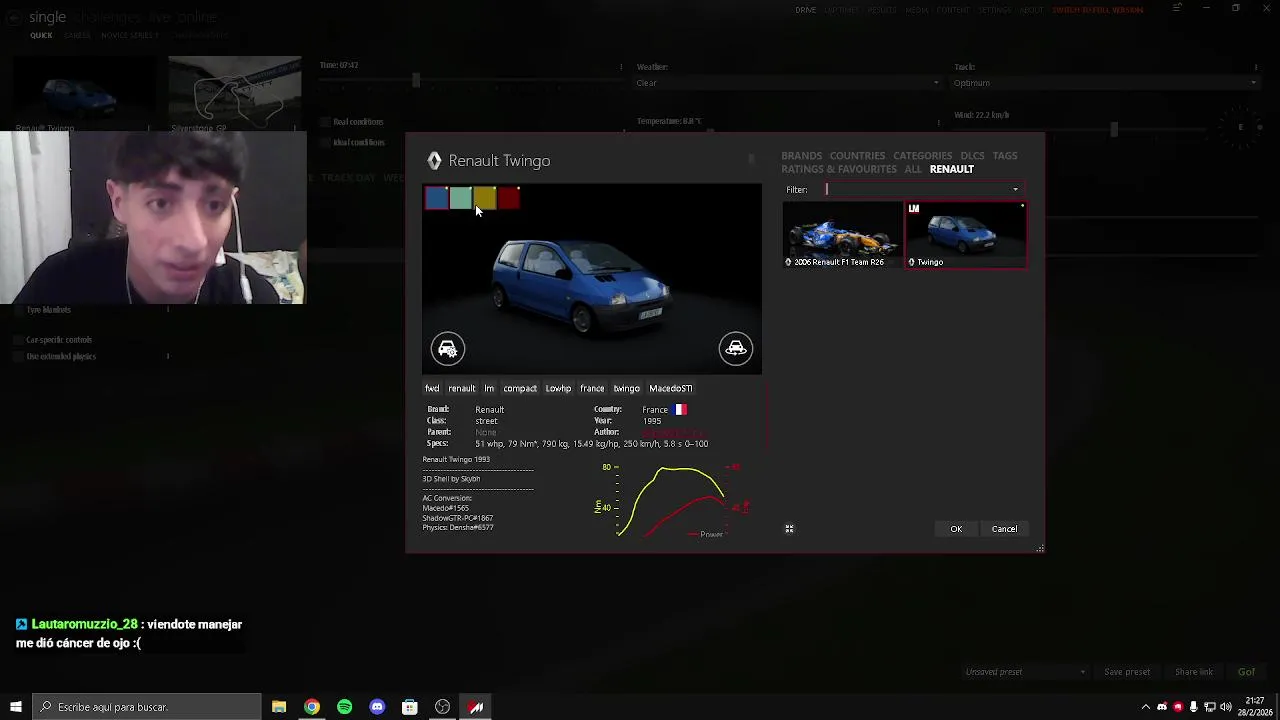Select the RENAULT tab
The image size is (1280, 720).
click(x=951, y=169)
